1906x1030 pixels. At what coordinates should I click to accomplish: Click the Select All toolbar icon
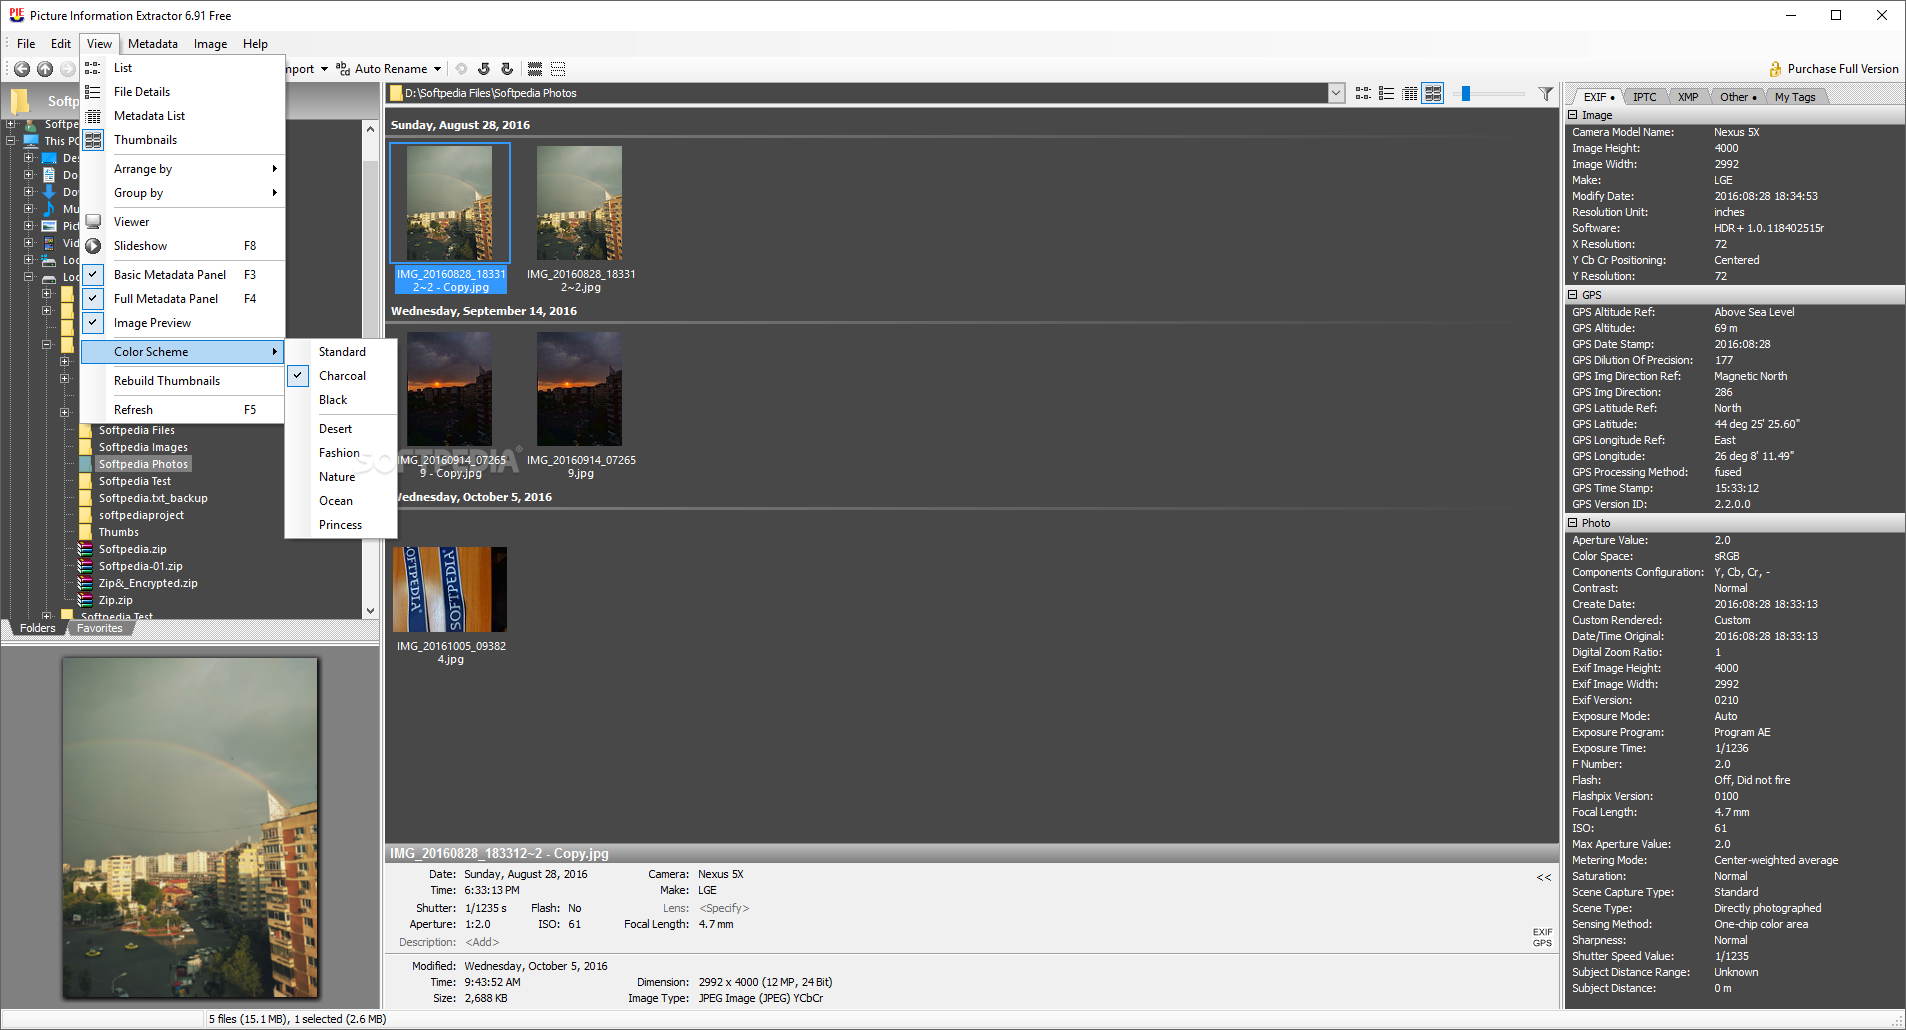point(535,69)
